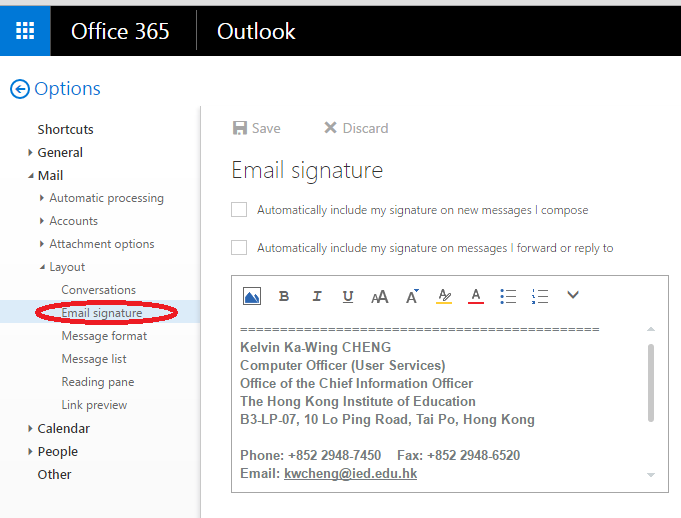This screenshot has height=518, width=681.
Task: Open the text highlight color picker
Action: [x=444, y=297]
